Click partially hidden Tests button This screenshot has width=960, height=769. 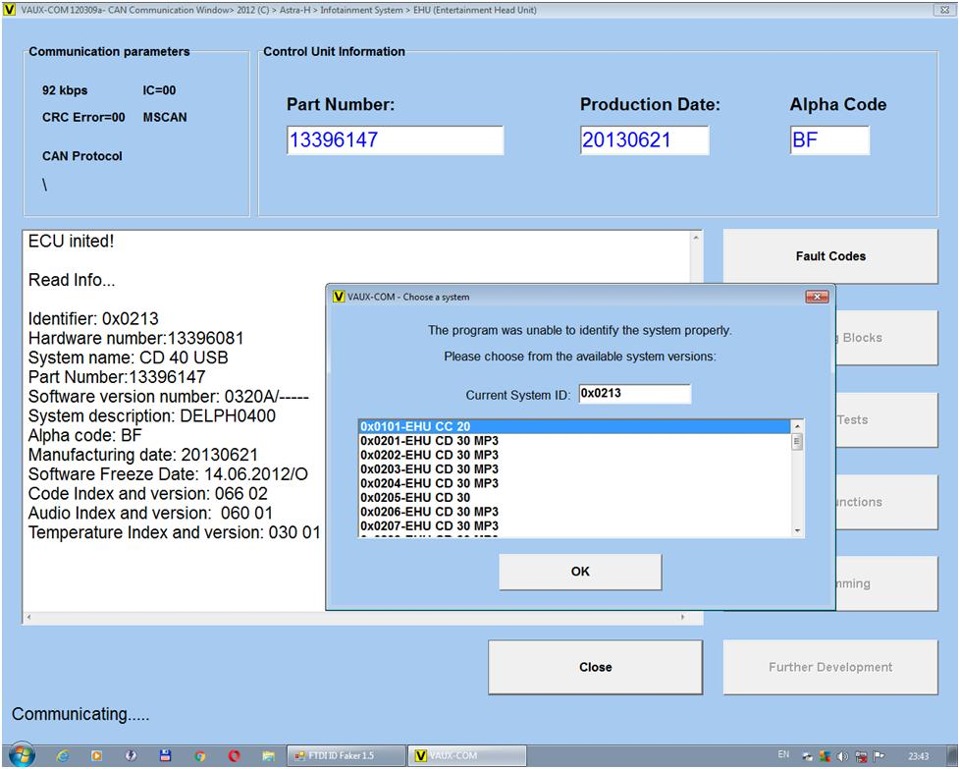coord(887,420)
